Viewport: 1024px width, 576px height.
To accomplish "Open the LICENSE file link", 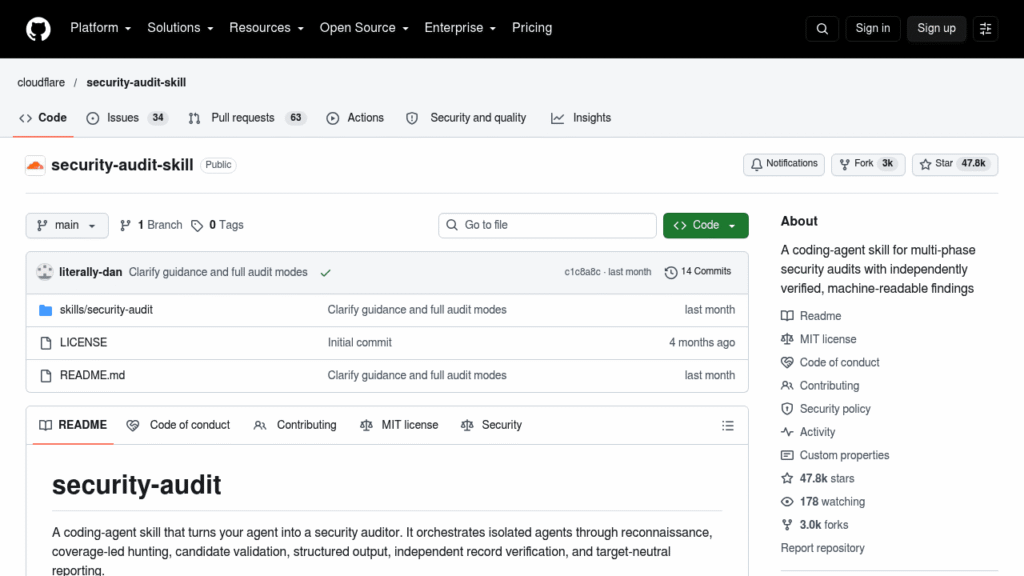I will coord(83,343).
